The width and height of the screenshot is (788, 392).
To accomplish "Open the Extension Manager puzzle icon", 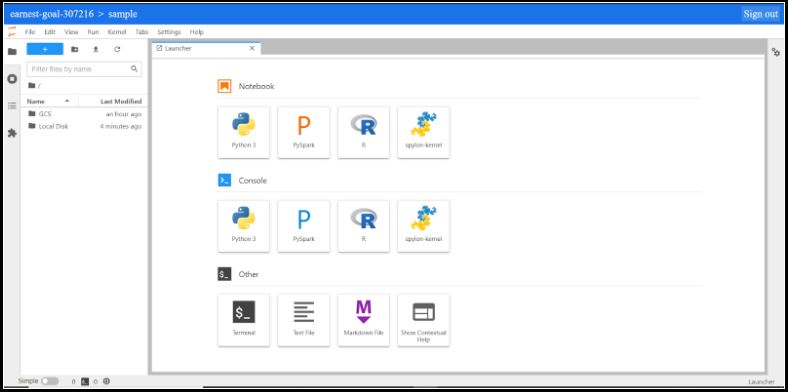I will [x=12, y=133].
